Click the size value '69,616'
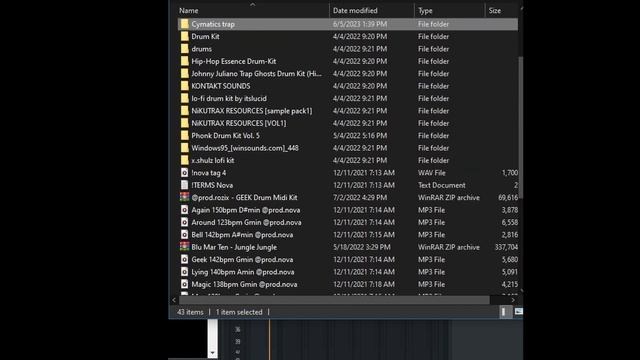The image size is (640, 360). (508, 197)
